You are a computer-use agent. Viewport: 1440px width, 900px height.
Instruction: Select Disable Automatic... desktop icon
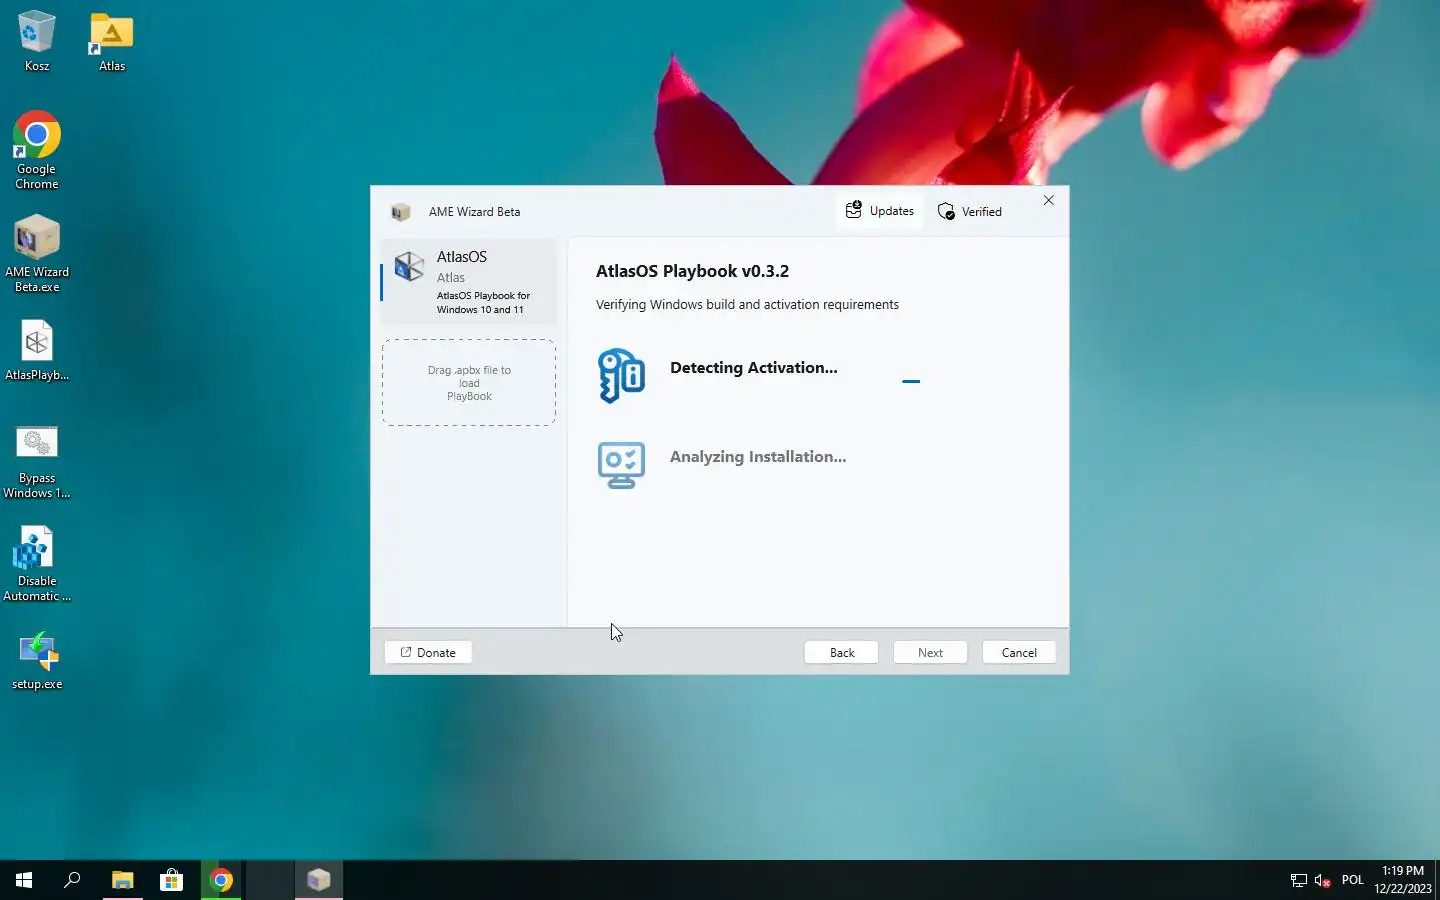37,564
